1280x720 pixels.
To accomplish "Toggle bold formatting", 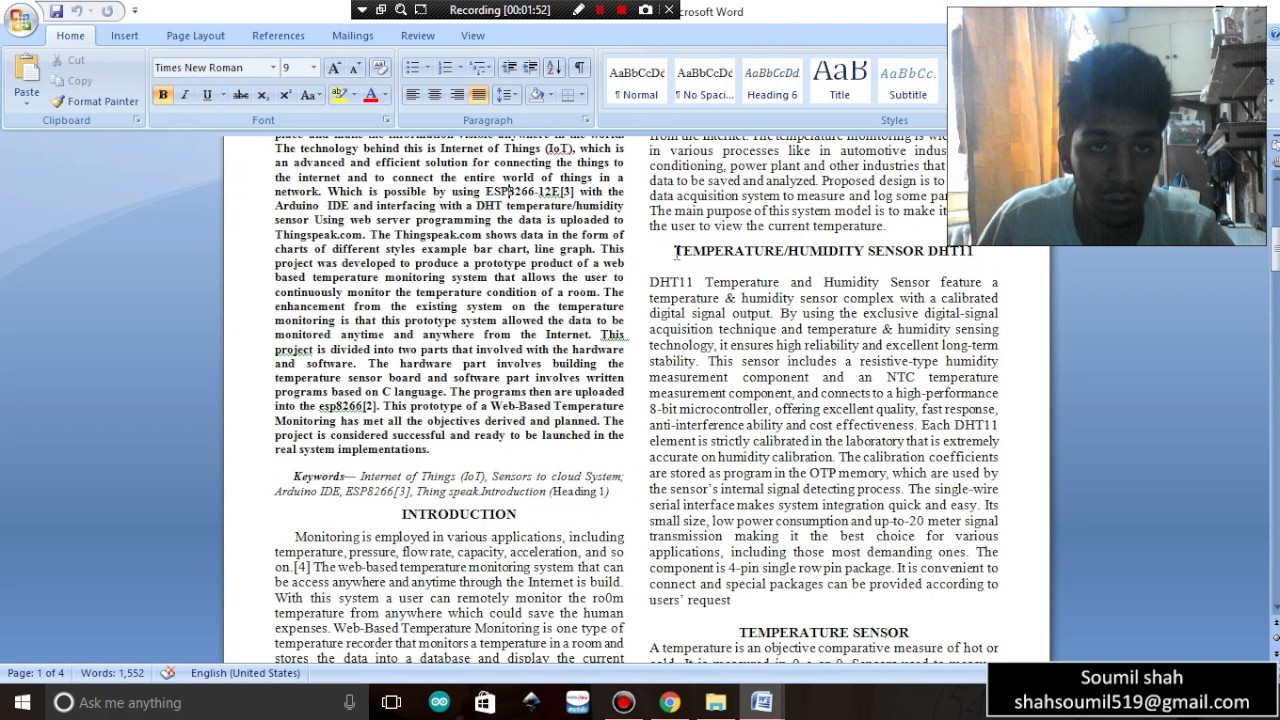I will point(163,95).
